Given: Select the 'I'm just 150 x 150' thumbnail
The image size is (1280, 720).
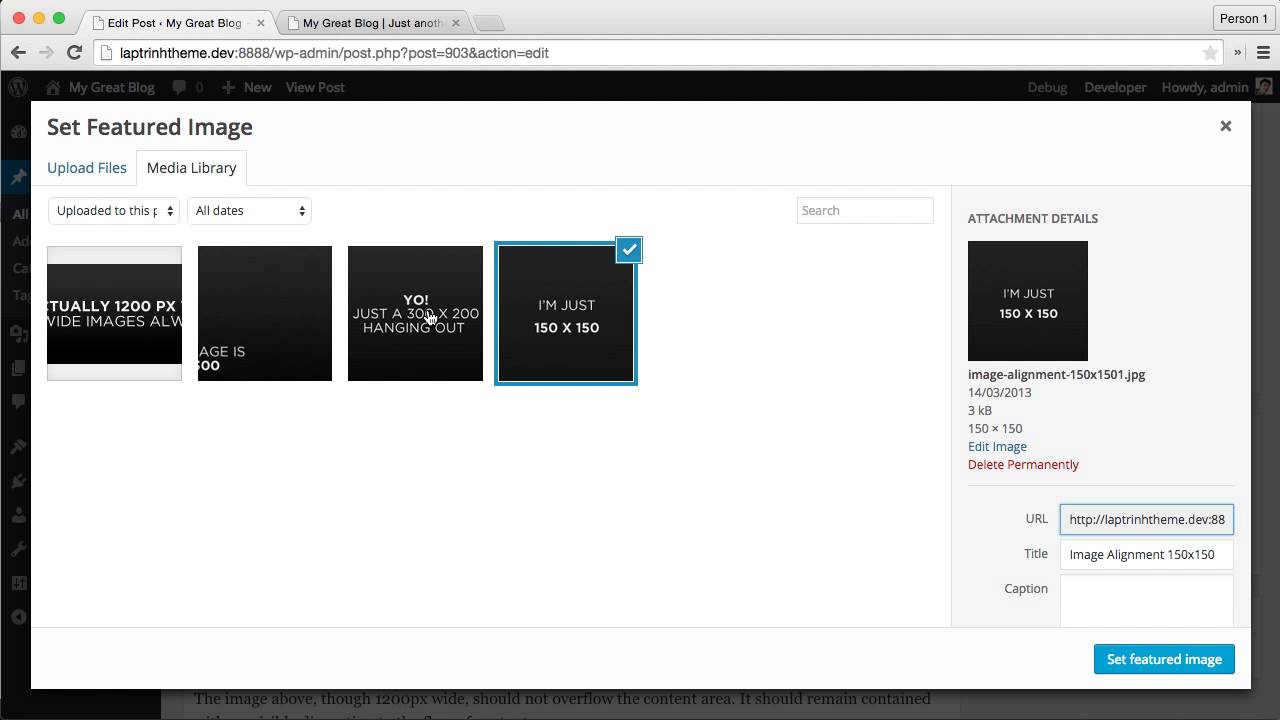Looking at the screenshot, I should (x=566, y=314).
